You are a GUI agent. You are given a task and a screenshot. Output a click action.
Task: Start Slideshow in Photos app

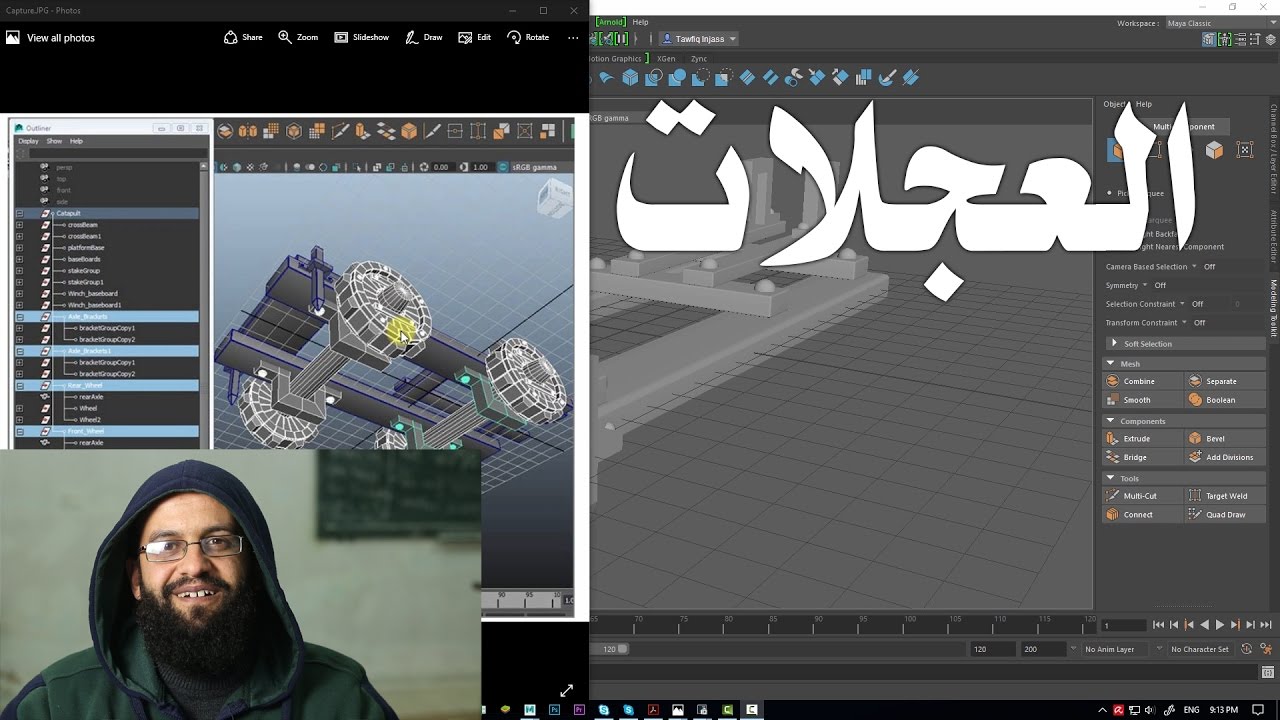pyautogui.click(x=361, y=37)
